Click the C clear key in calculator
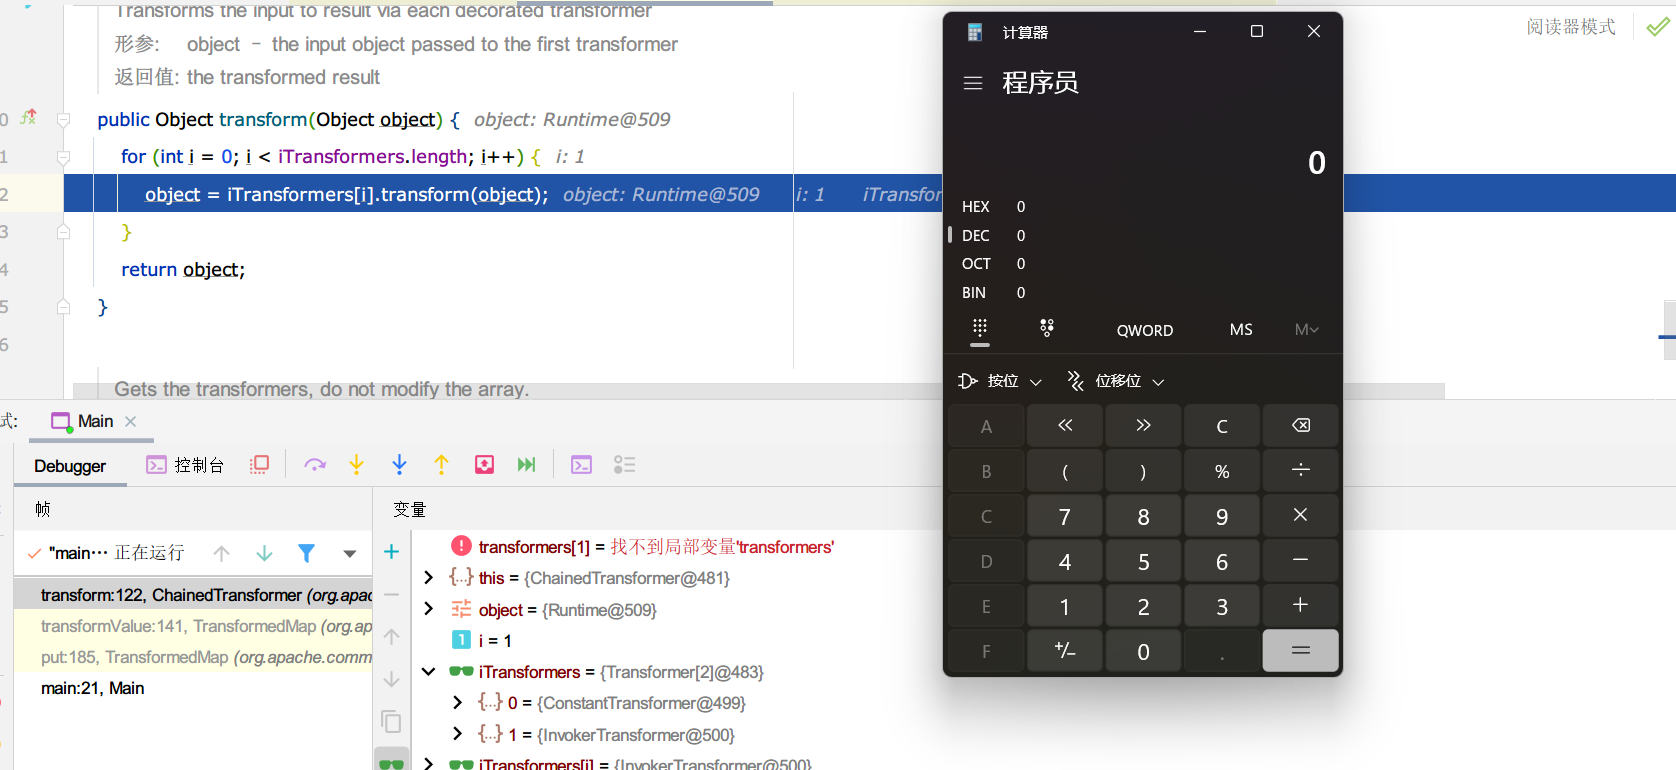 point(1222,425)
